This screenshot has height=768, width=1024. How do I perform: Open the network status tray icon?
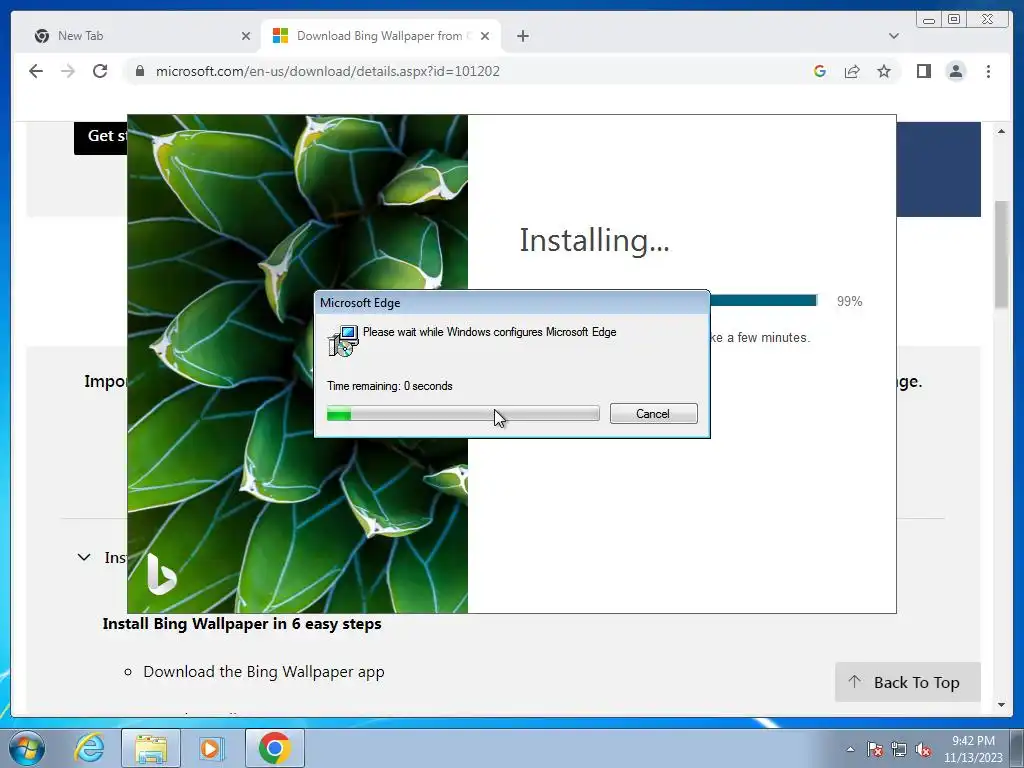(899, 749)
